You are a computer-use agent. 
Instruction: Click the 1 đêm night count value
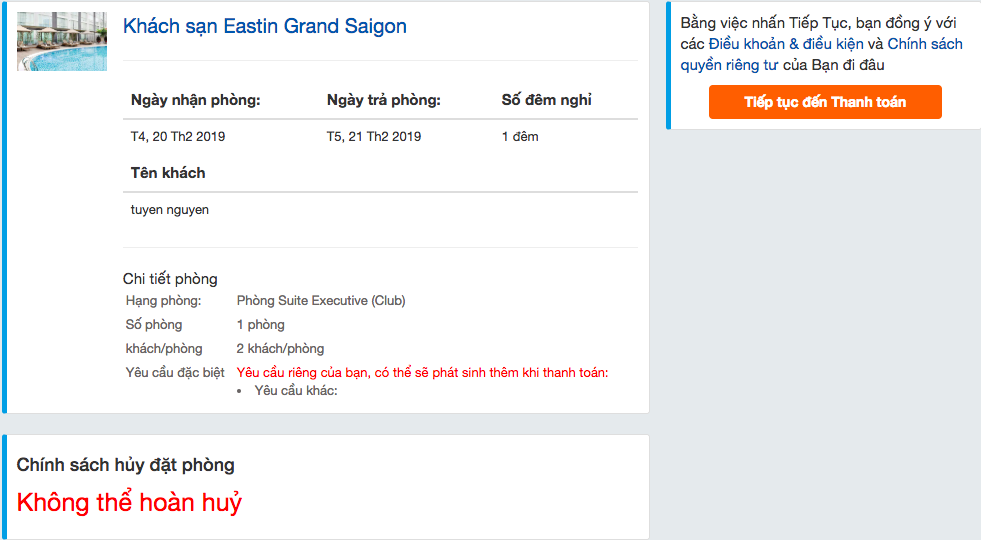(x=520, y=137)
